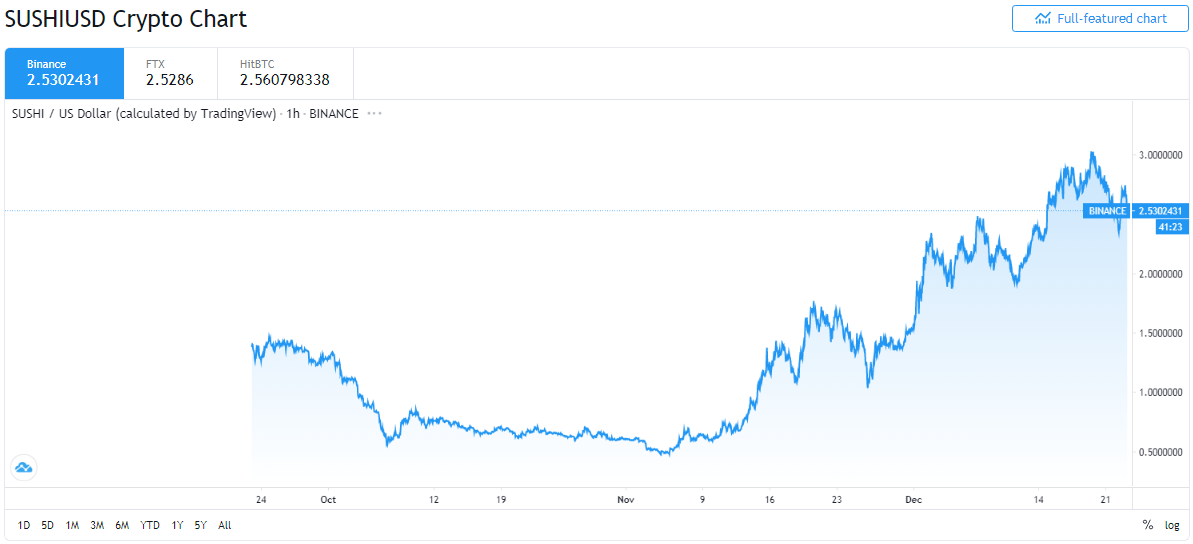Set time range to 1Y
This screenshot has height=544, width=1193.
[x=177, y=525]
